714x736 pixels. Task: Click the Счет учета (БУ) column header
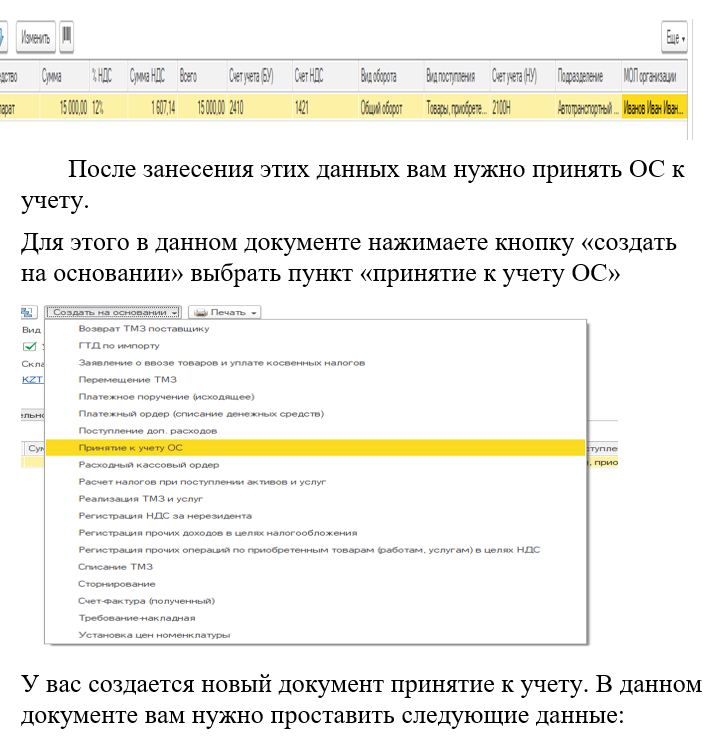260,76
